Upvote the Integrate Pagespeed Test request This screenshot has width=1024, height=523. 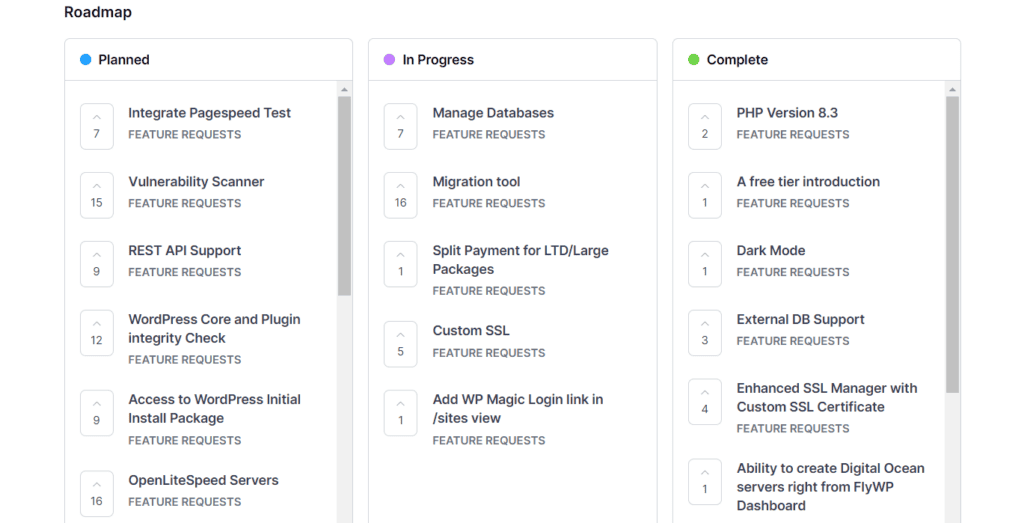(97, 126)
